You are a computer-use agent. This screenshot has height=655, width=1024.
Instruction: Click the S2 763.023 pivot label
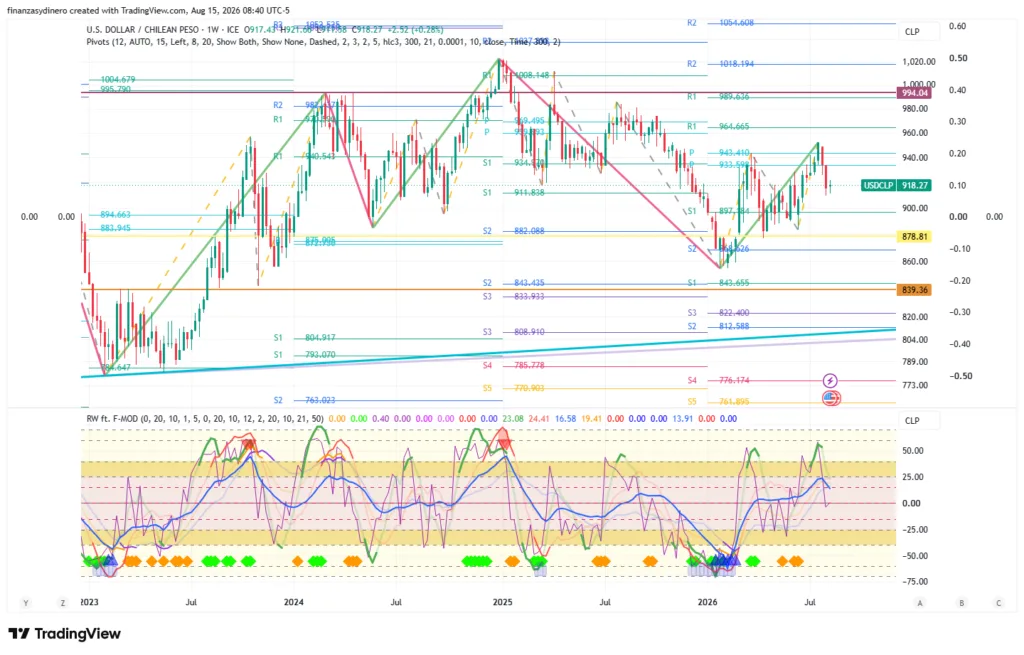tap(304, 400)
